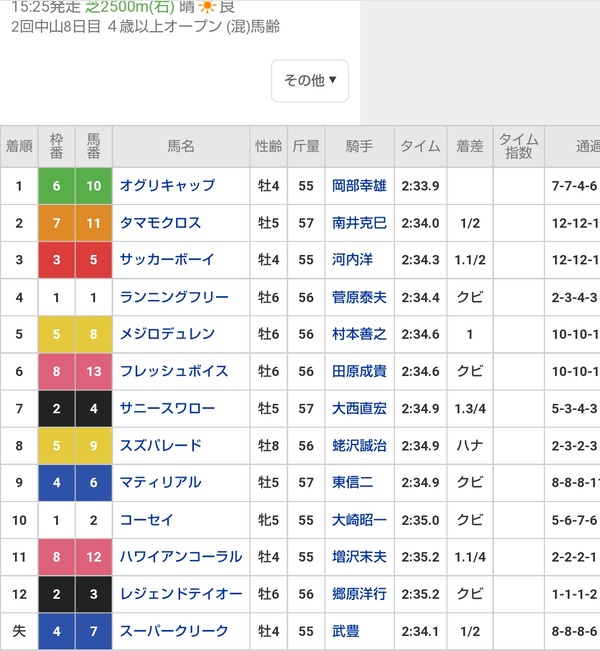Screen dimensions: 600x651
Task: Open jockey 郷原洋行 link
Action: point(359,594)
